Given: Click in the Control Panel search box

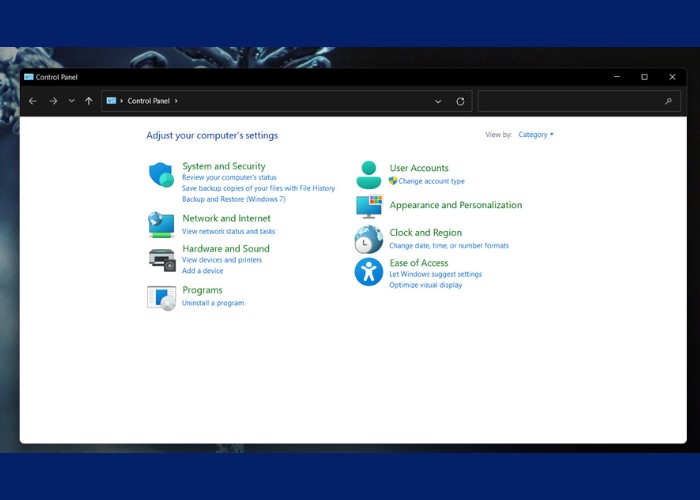Looking at the screenshot, I should coord(570,101).
